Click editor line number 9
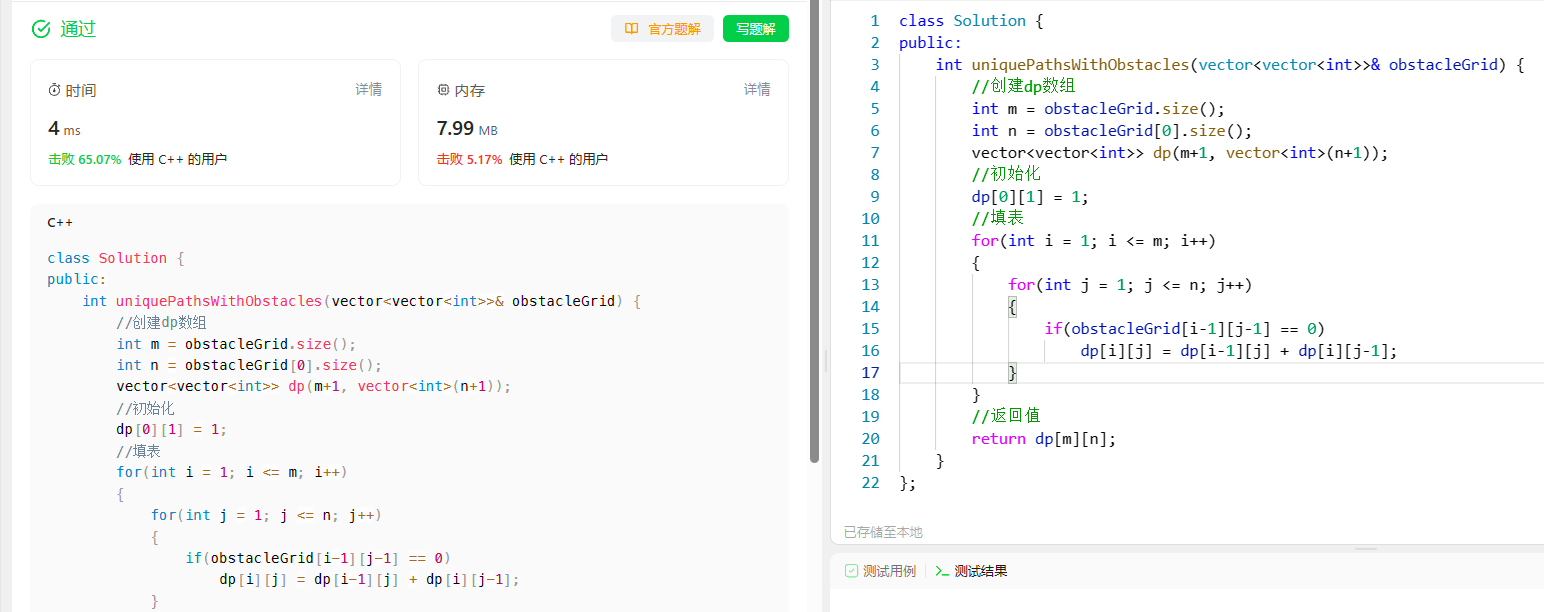Screen dimensions: 1544x612 pos(875,197)
